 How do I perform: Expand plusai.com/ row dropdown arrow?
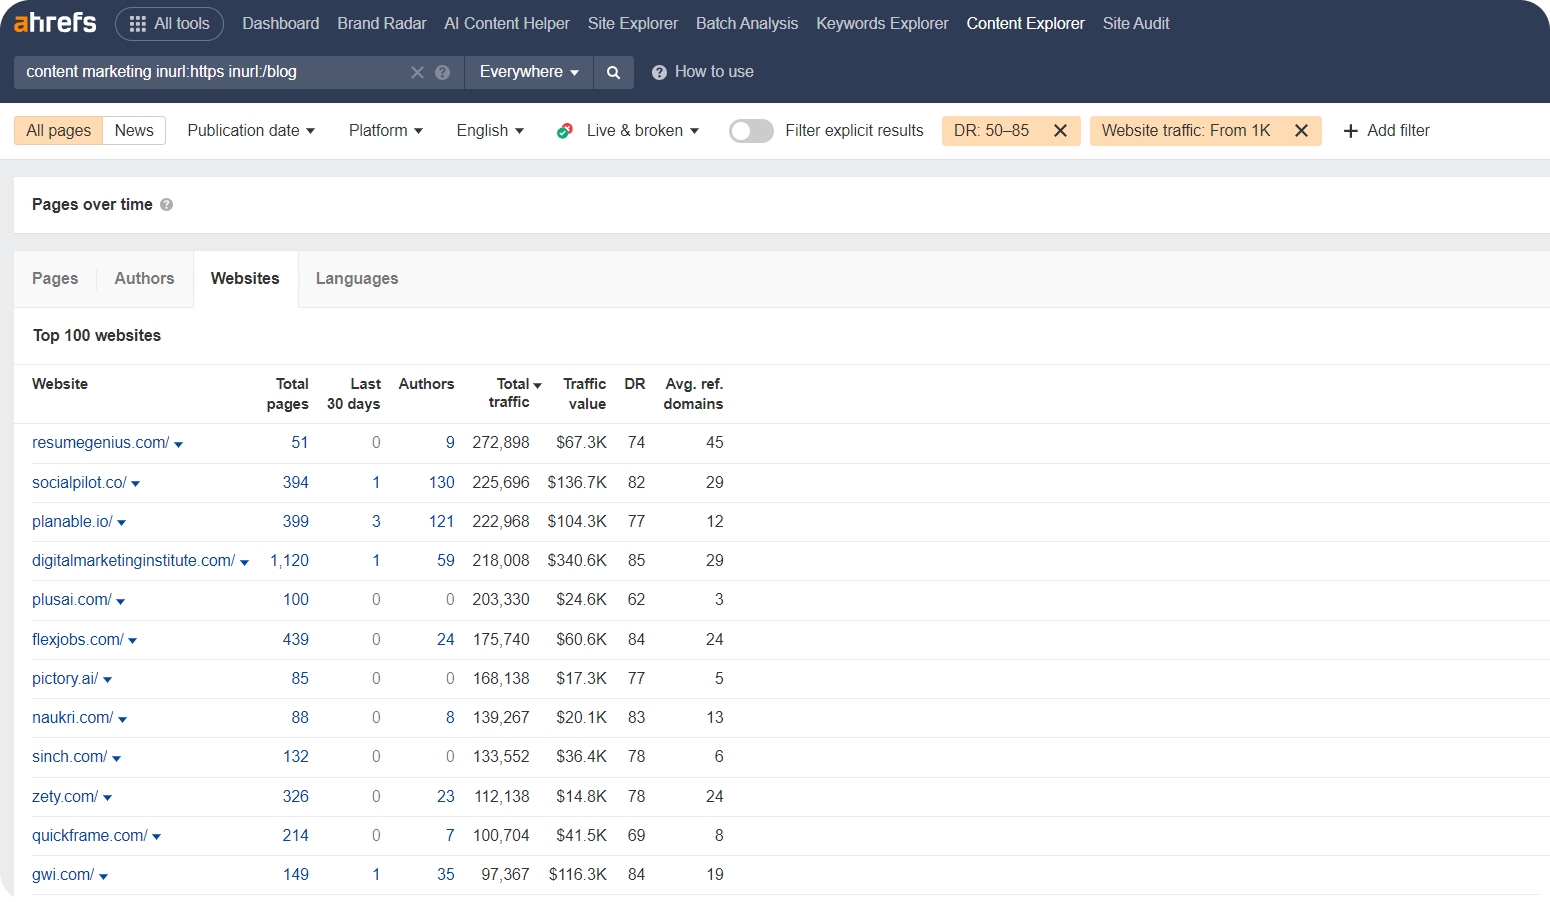coord(121,601)
